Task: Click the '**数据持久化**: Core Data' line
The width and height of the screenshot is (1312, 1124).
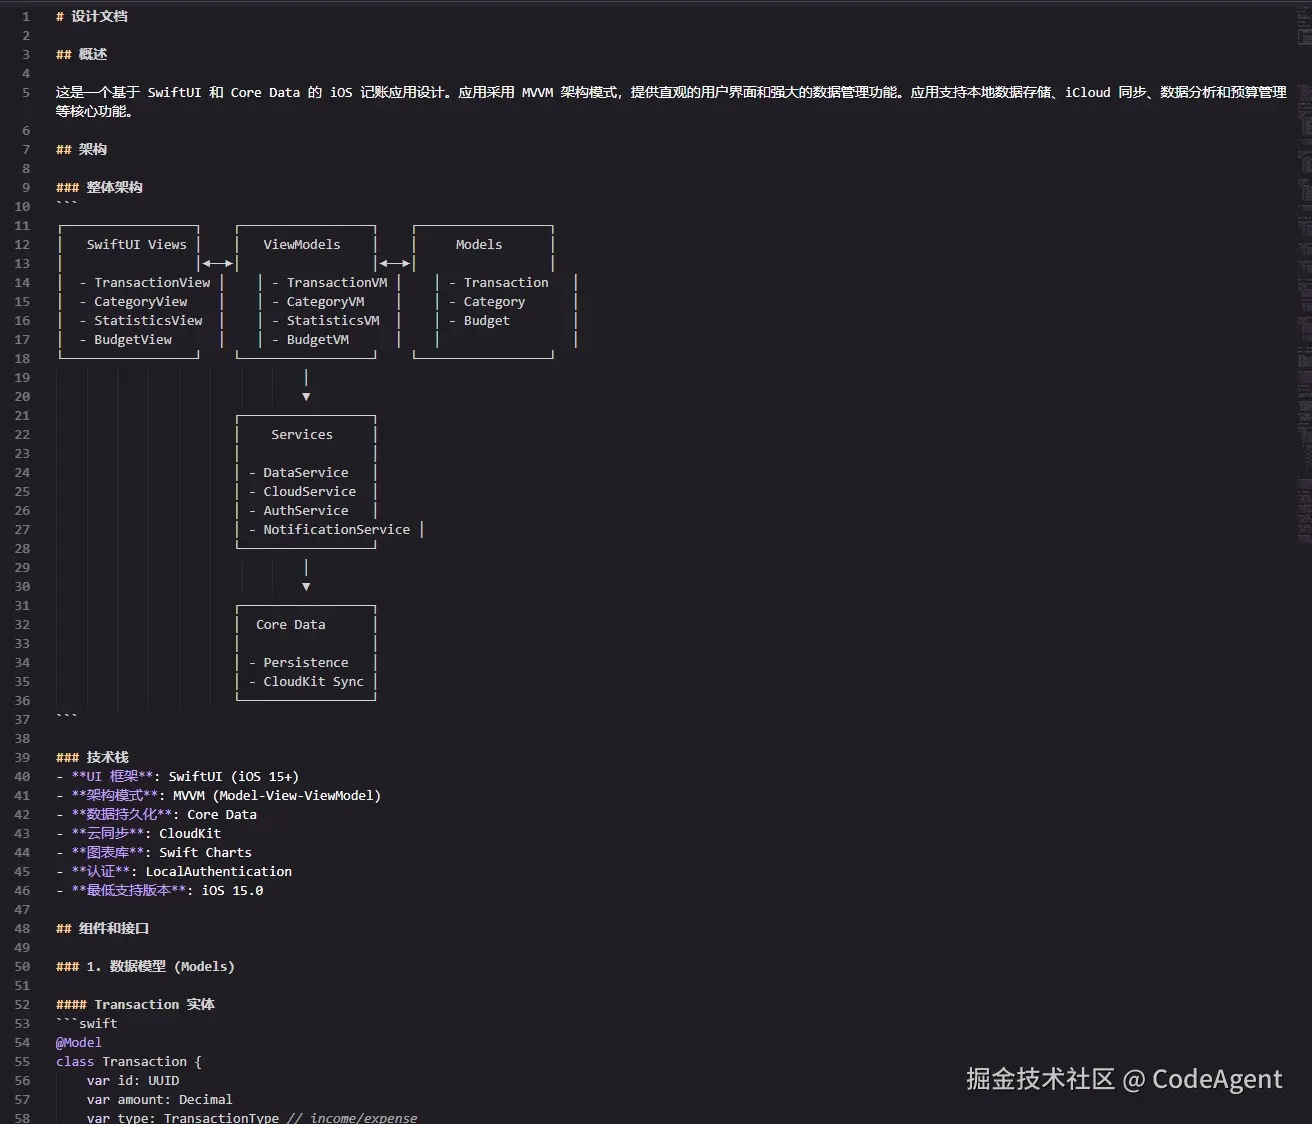Action: [x=156, y=814]
